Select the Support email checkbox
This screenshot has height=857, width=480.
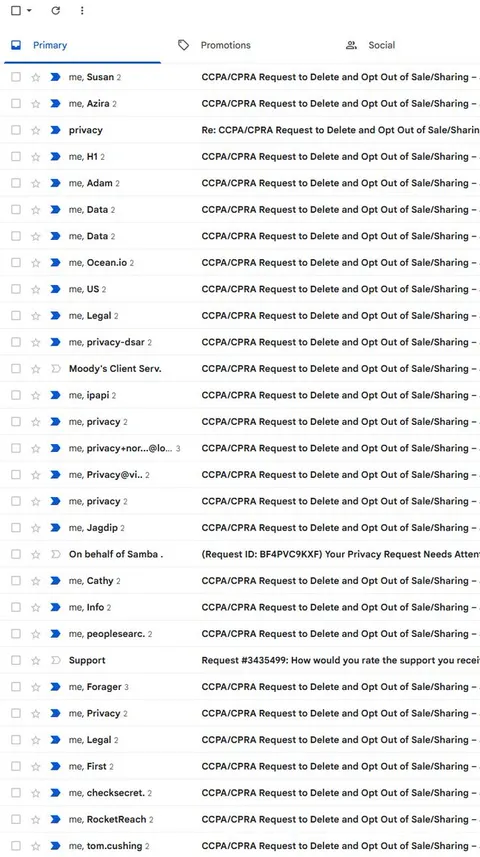tap(16, 660)
